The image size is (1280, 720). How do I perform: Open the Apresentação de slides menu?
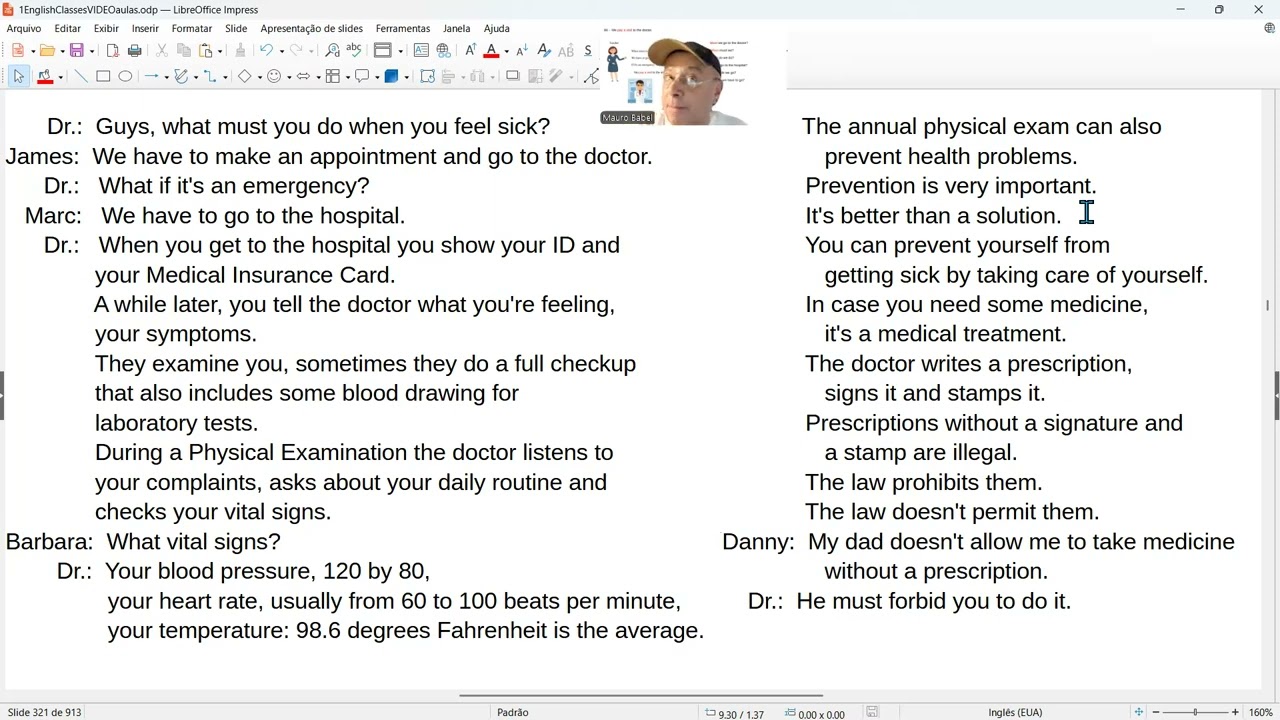click(x=312, y=29)
